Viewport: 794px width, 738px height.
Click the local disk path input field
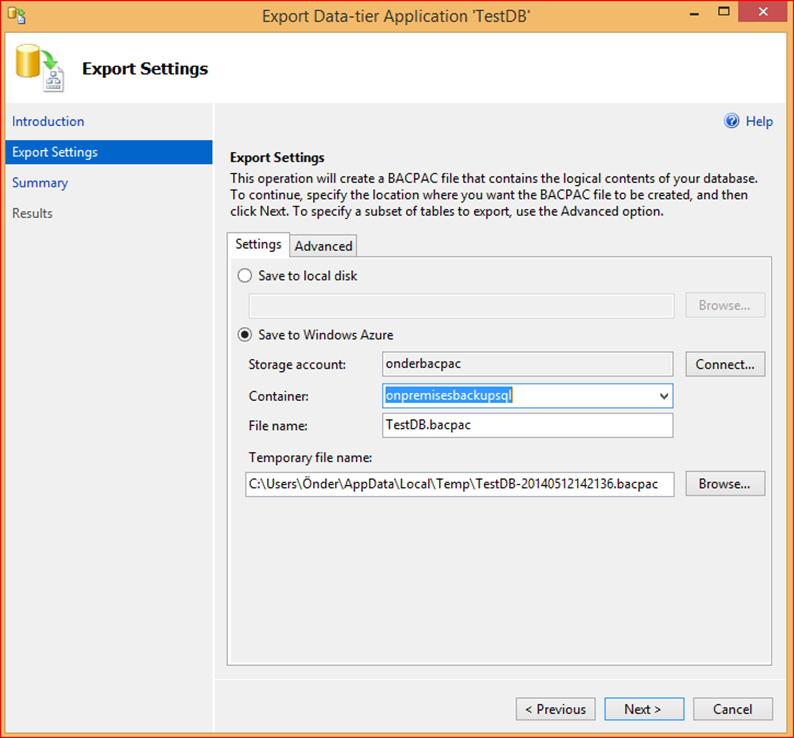(x=461, y=306)
